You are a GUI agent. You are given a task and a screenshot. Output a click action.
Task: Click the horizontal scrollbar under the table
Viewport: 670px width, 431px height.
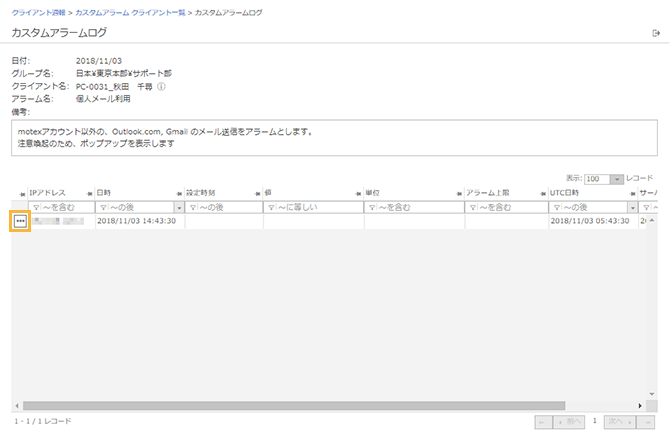click(300, 406)
